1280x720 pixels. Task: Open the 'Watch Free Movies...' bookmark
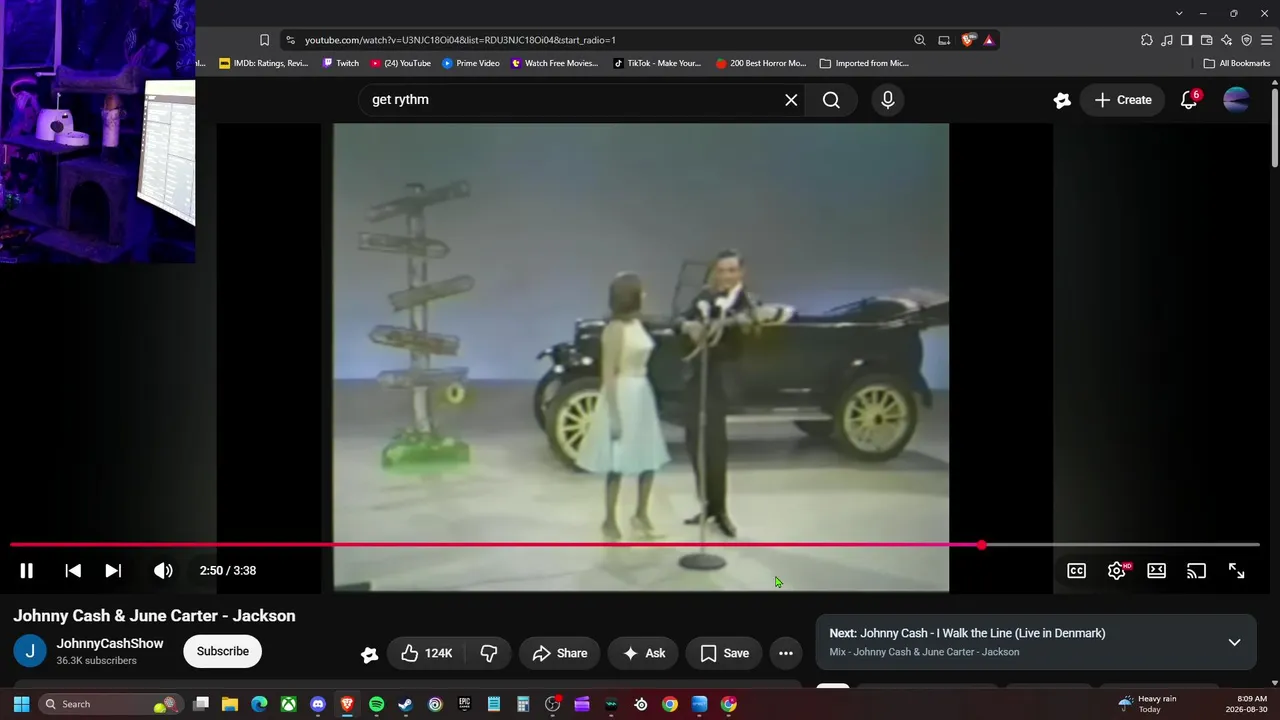pos(555,63)
